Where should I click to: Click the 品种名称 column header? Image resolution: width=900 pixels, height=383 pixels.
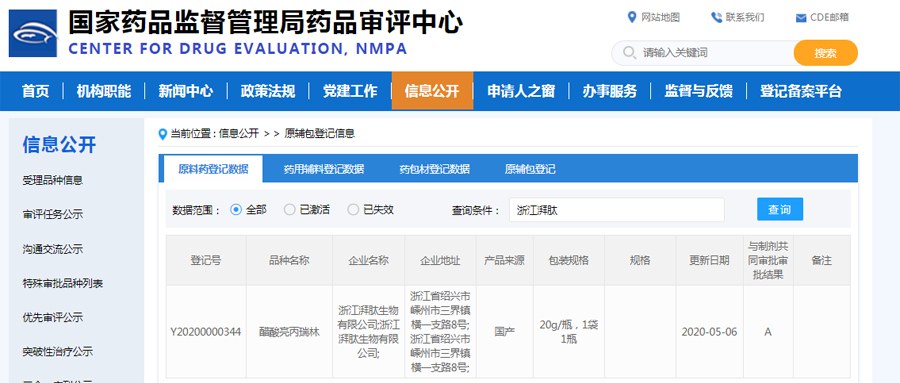[289, 260]
